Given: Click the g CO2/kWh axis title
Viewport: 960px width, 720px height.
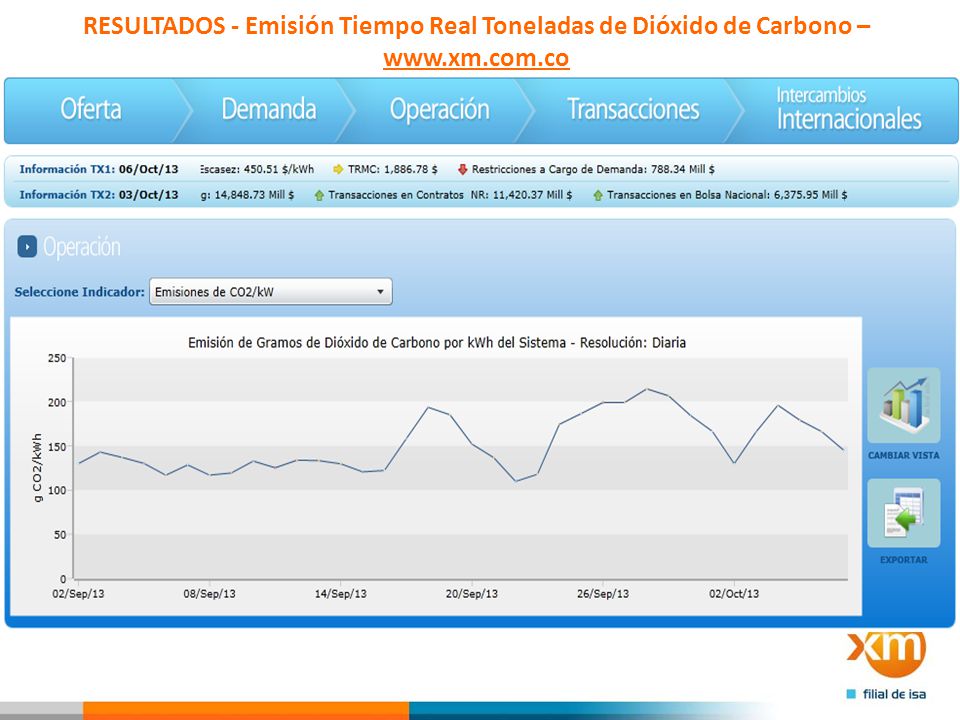Looking at the screenshot, I should [37, 468].
